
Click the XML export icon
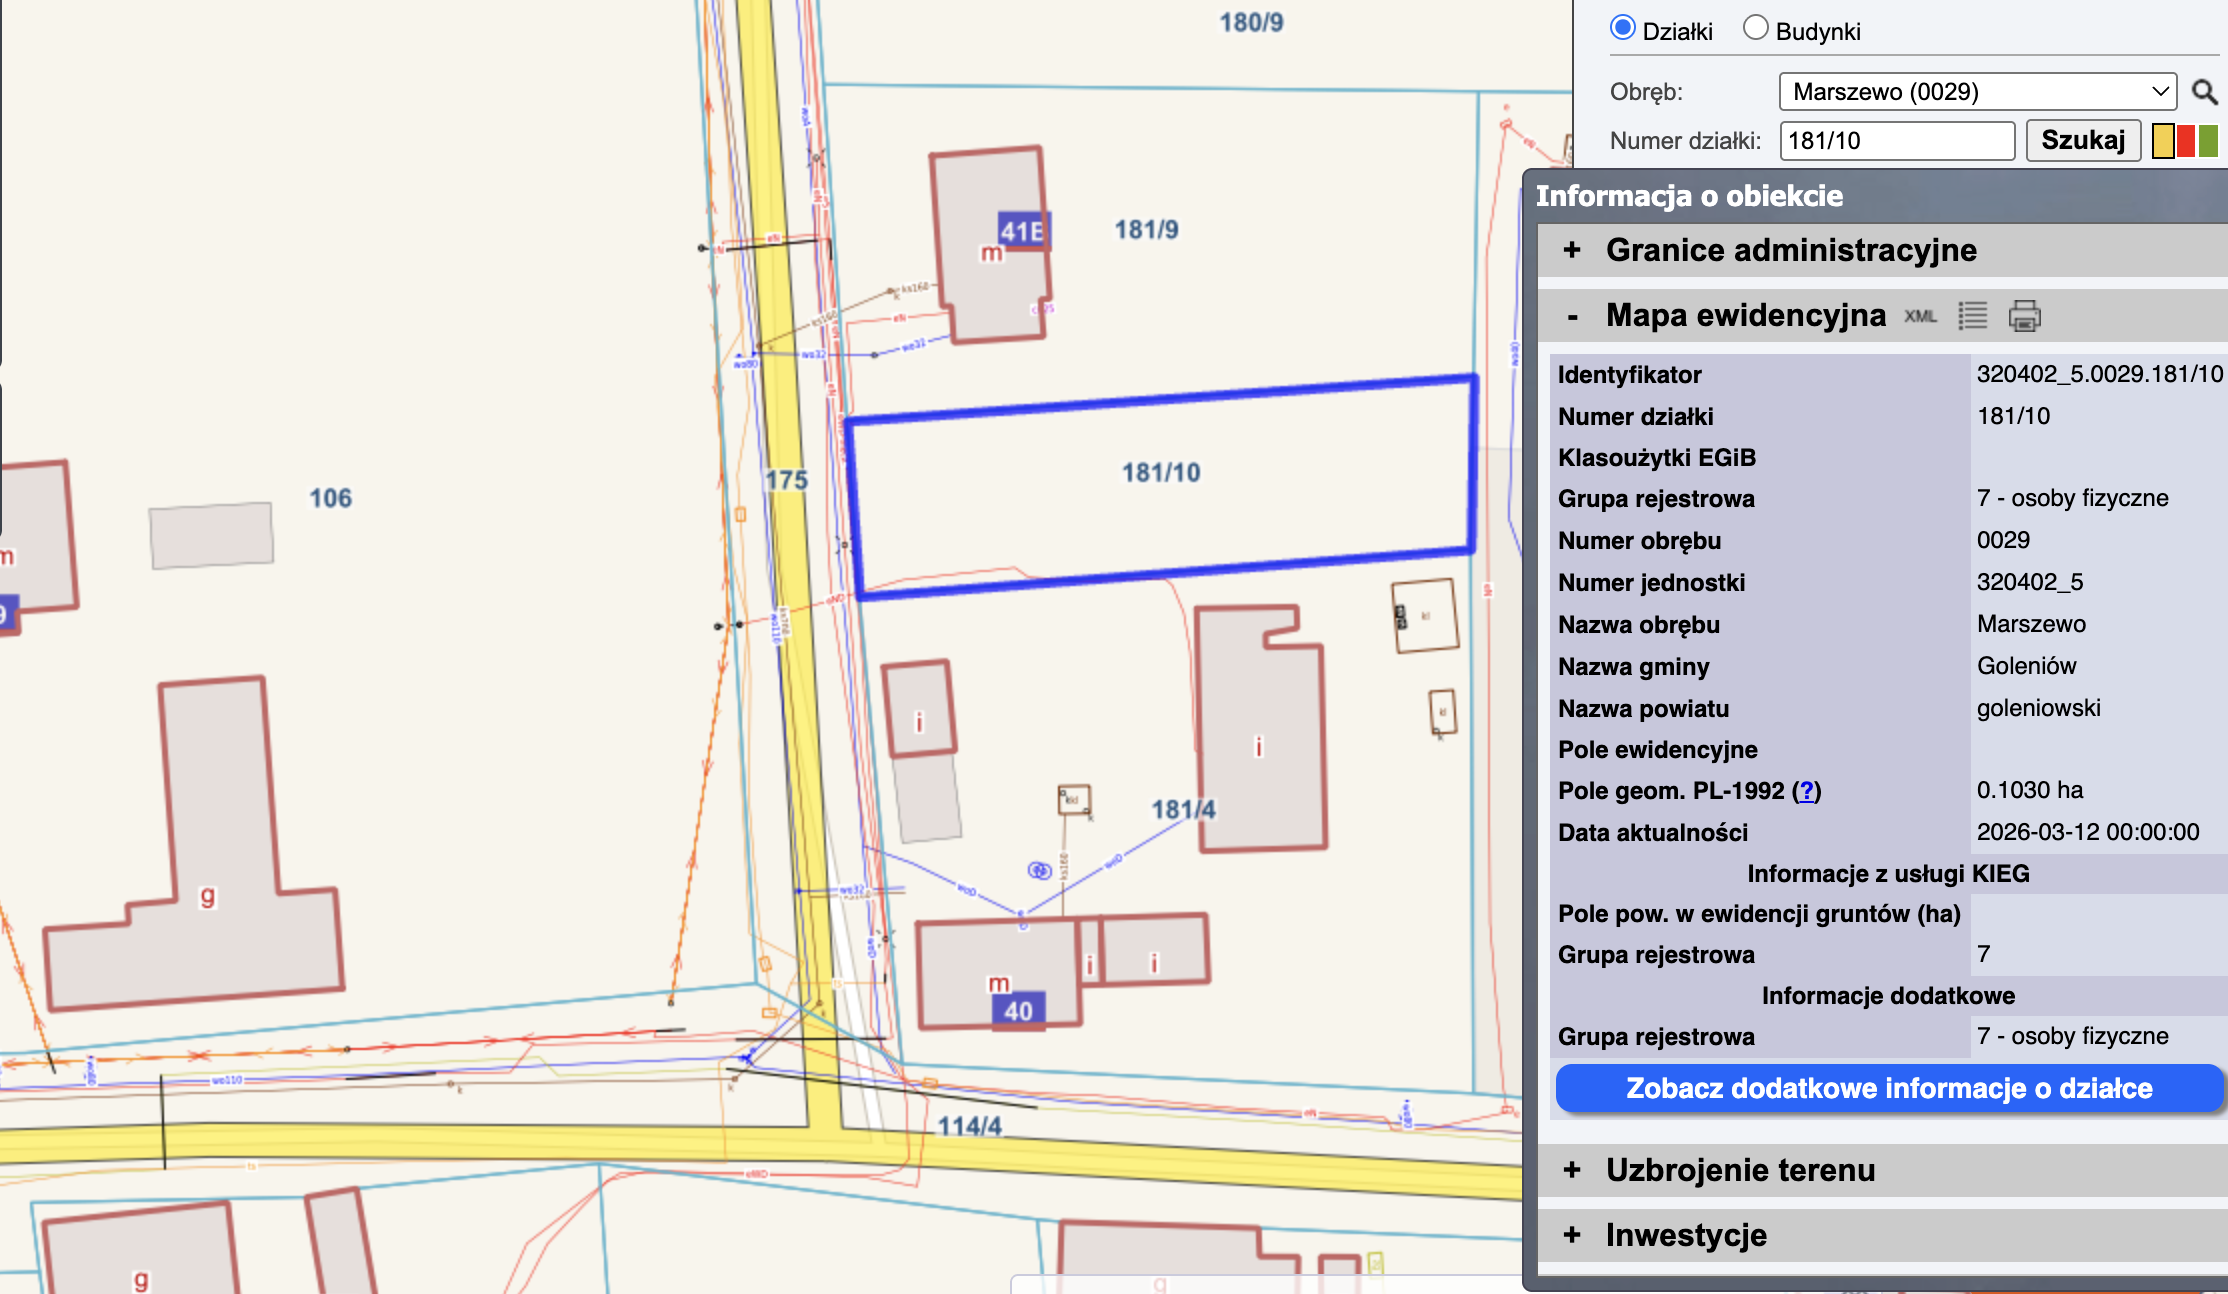(x=1920, y=316)
